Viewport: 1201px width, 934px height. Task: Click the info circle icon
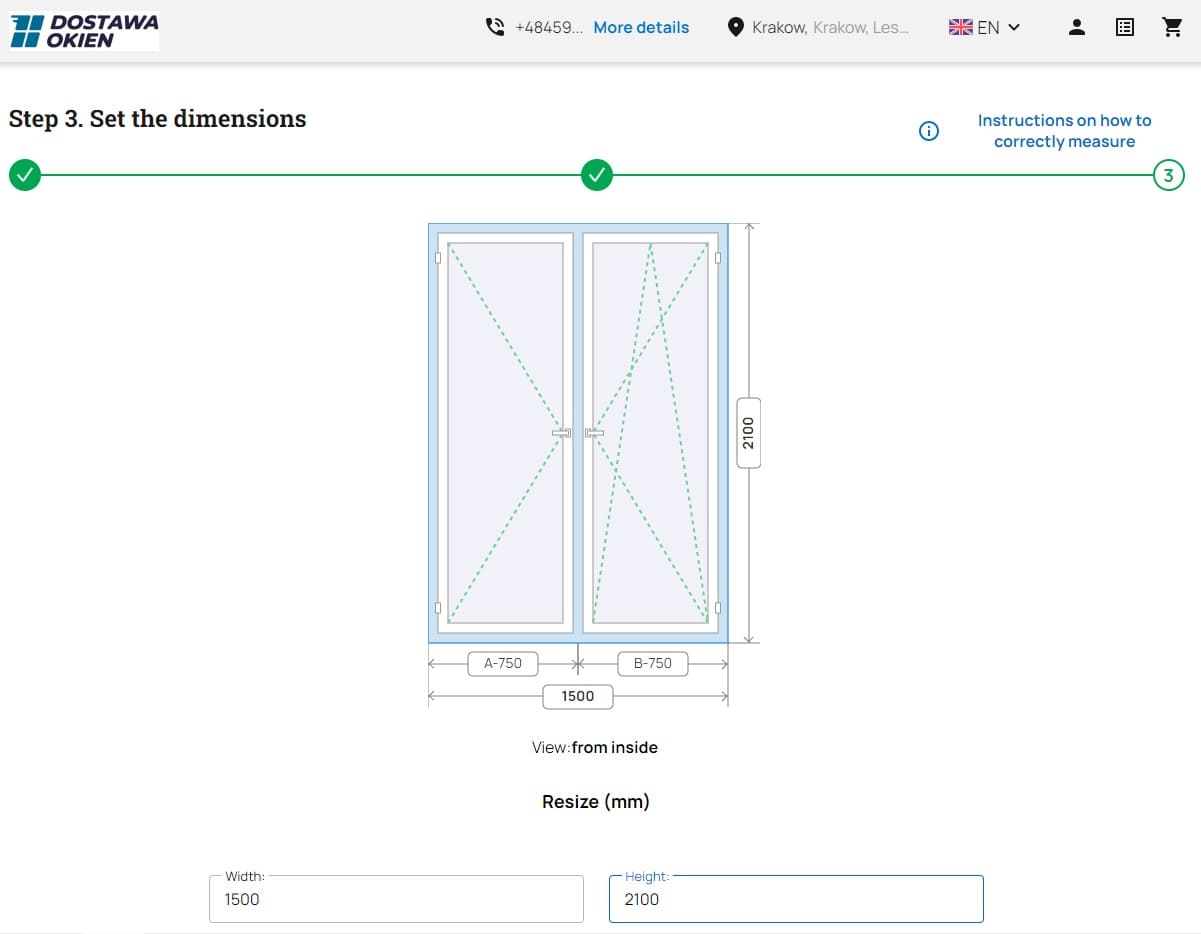(x=929, y=131)
